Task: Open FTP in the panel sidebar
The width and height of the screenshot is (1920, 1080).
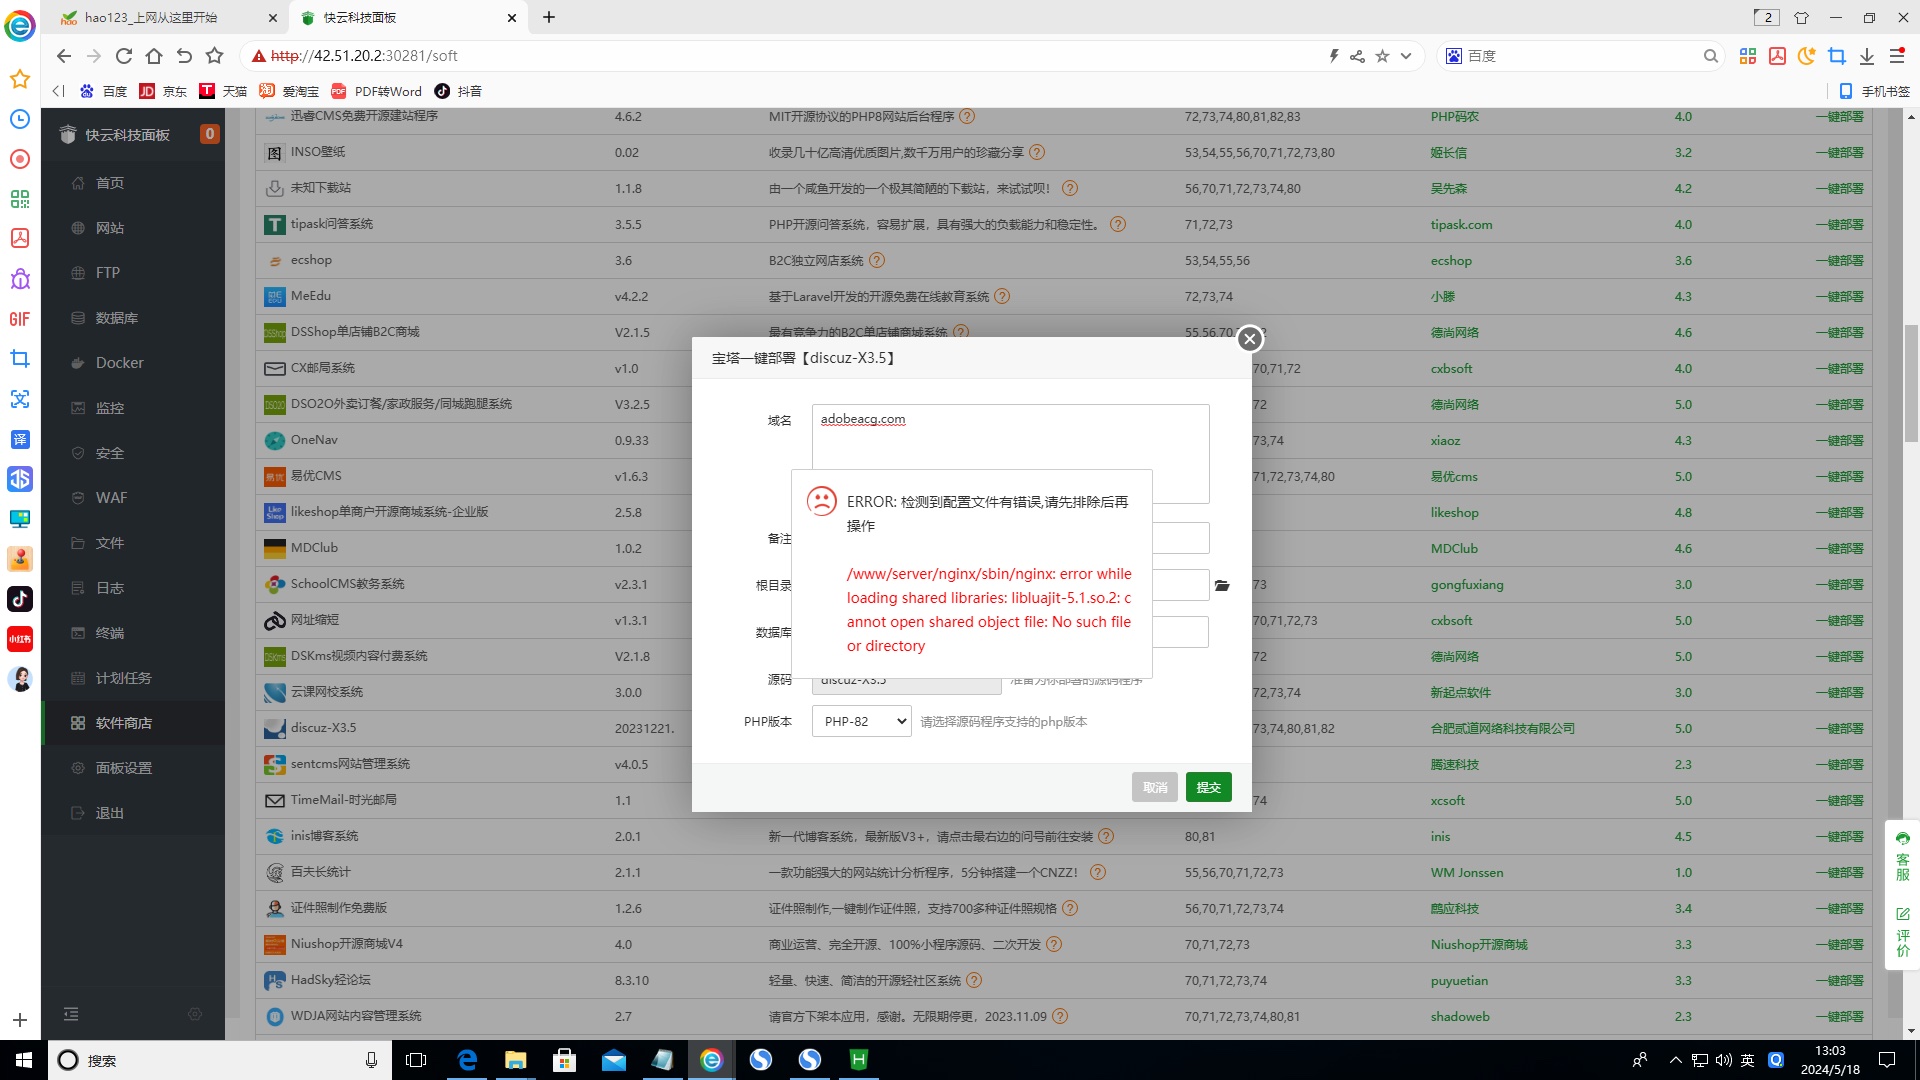Action: tap(108, 273)
